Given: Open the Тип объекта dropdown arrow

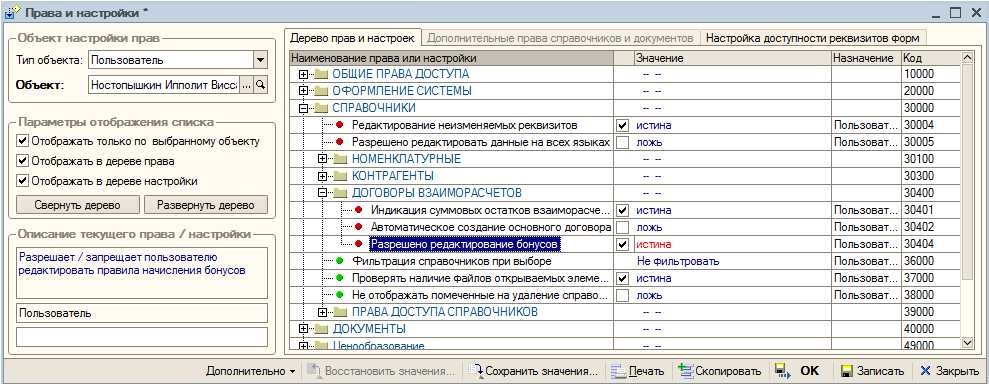Looking at the screenshot, I should click(x=260, y=61).
